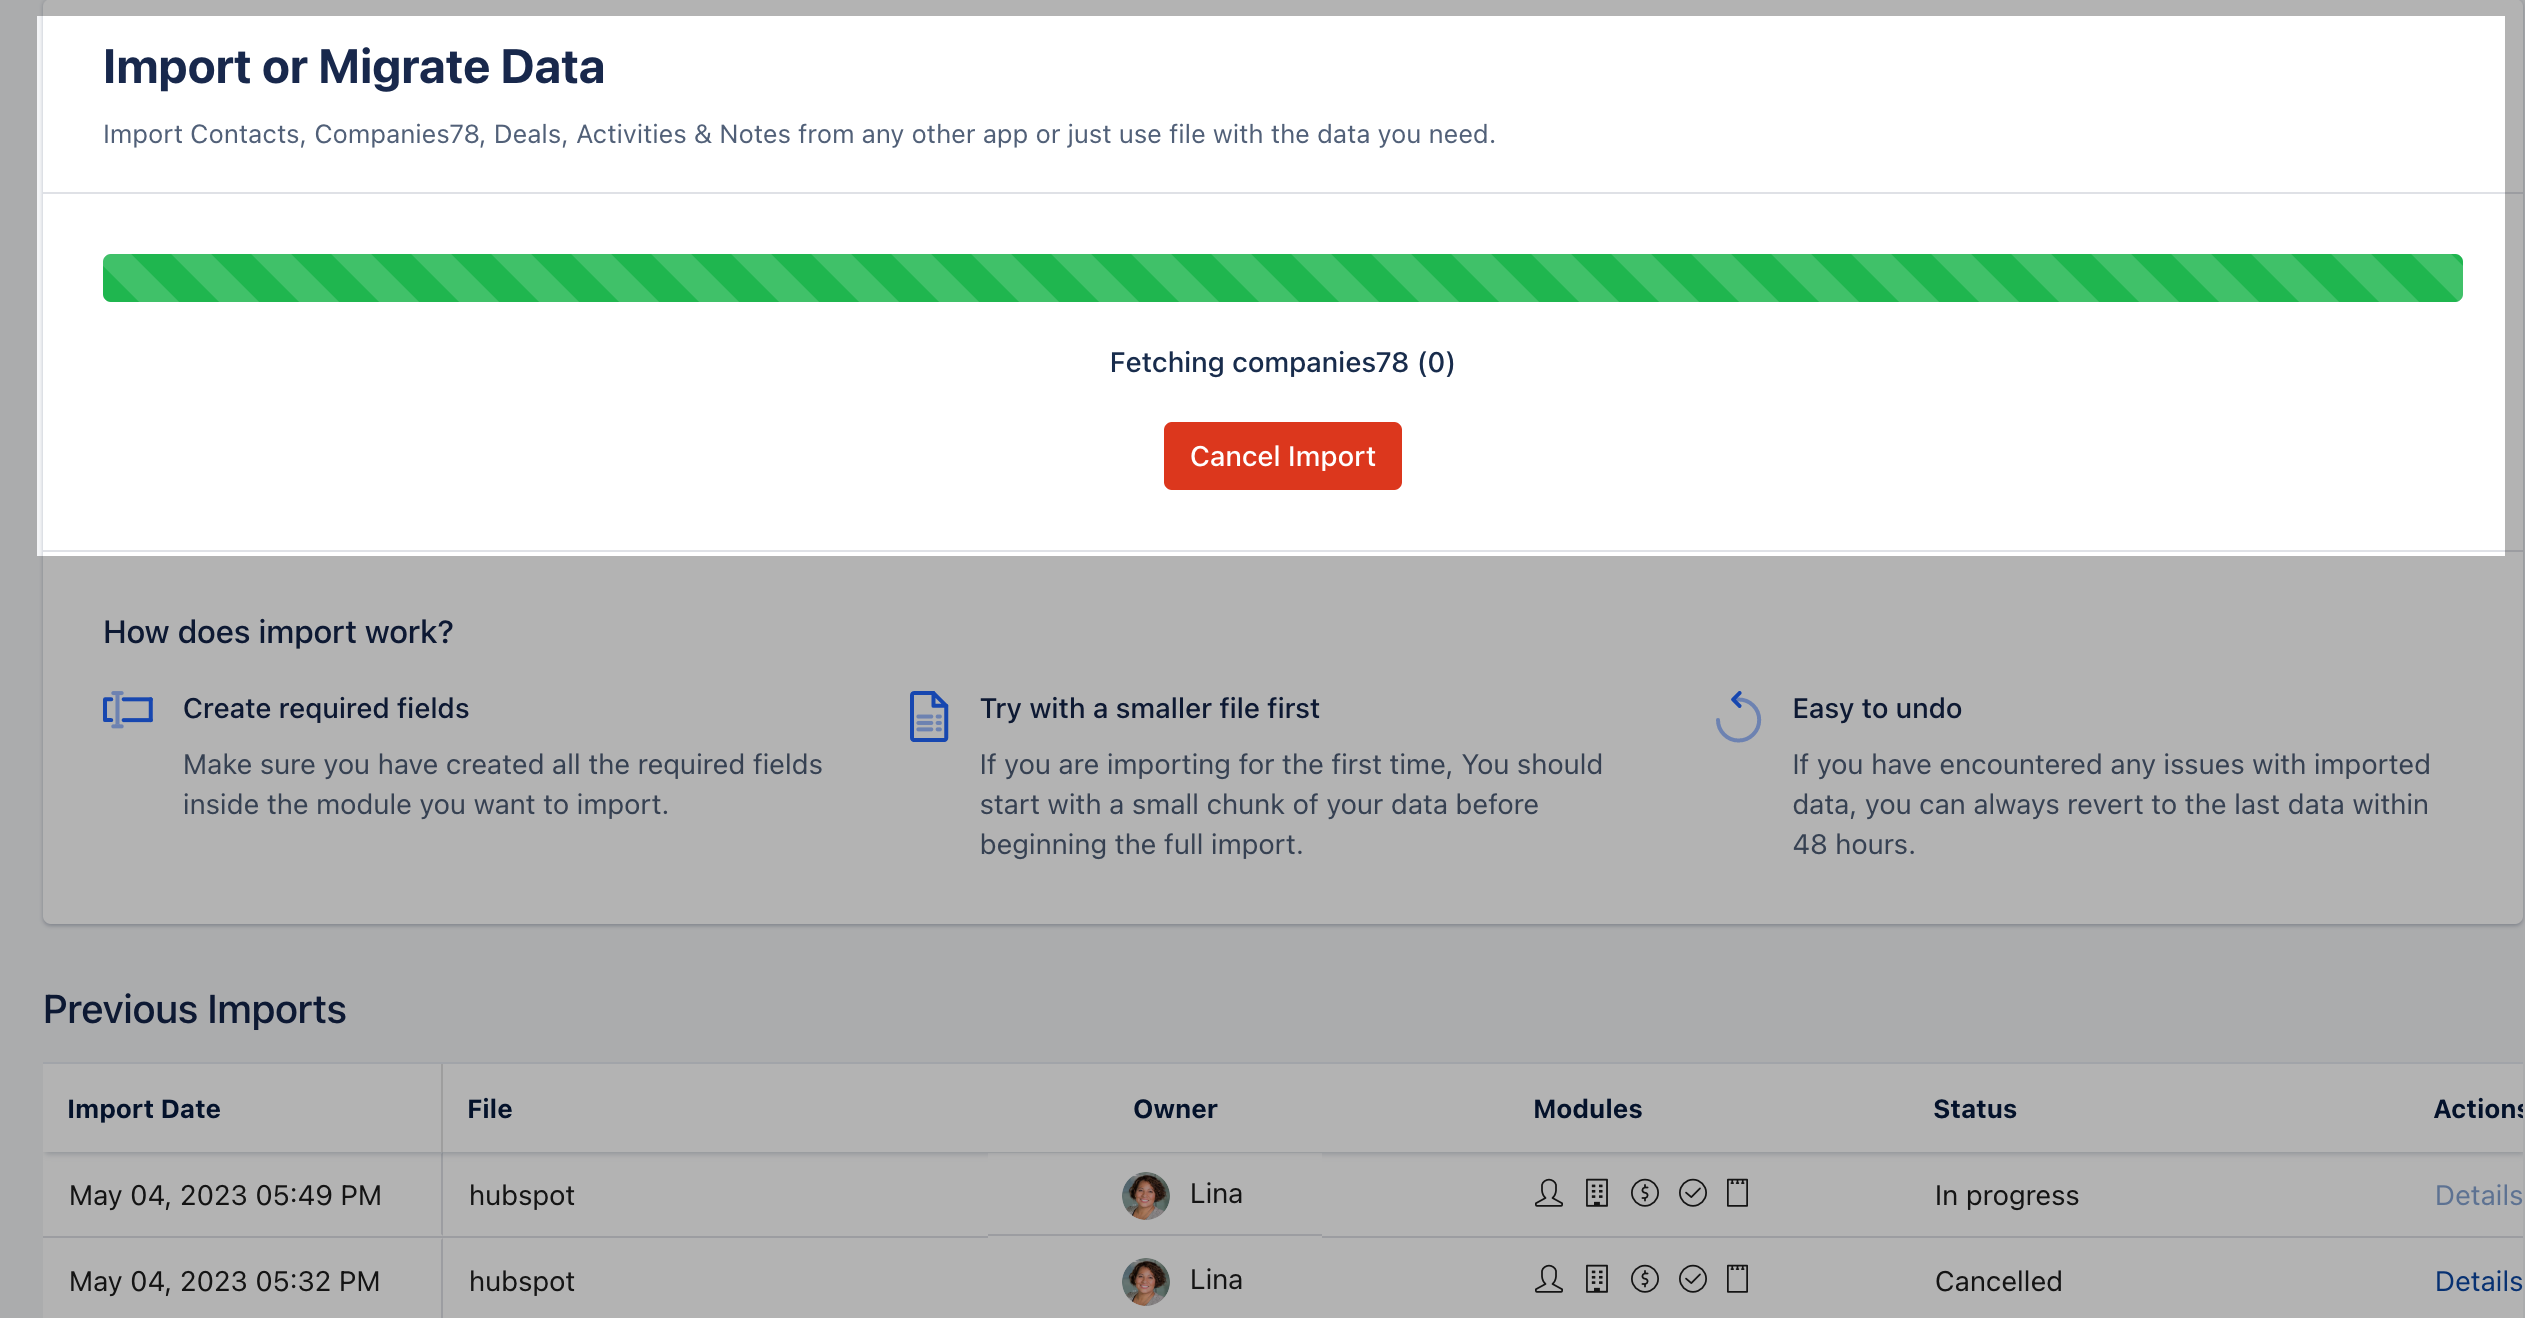Click the Easy to undo arrow icon
This screenshot has height=1318, width=2525.
pyautogui.click(x=1738, y=716)
